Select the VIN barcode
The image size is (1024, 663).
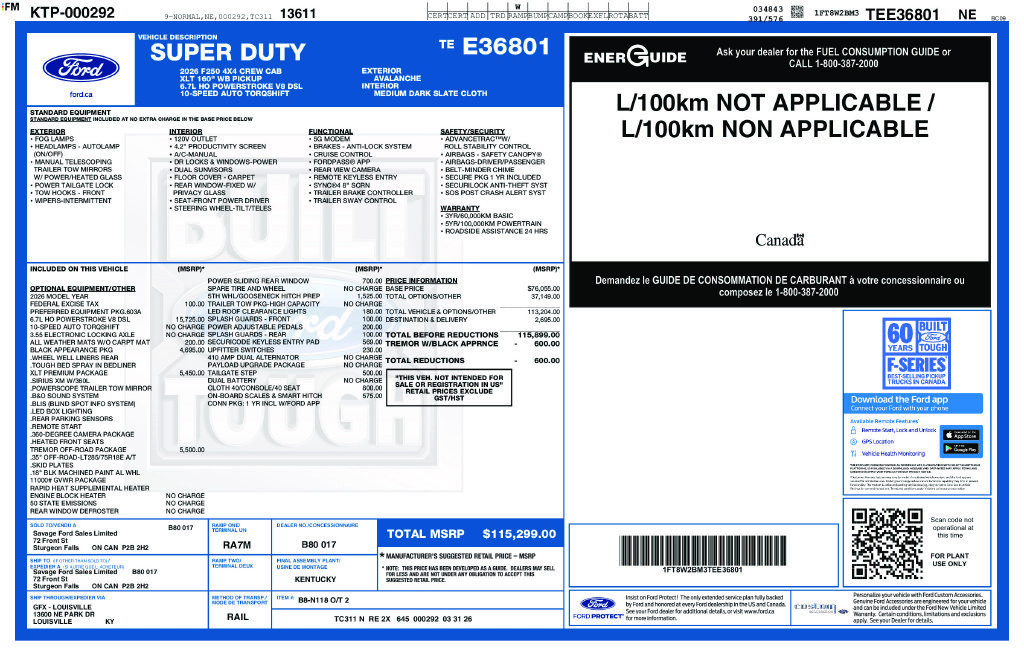703,551
